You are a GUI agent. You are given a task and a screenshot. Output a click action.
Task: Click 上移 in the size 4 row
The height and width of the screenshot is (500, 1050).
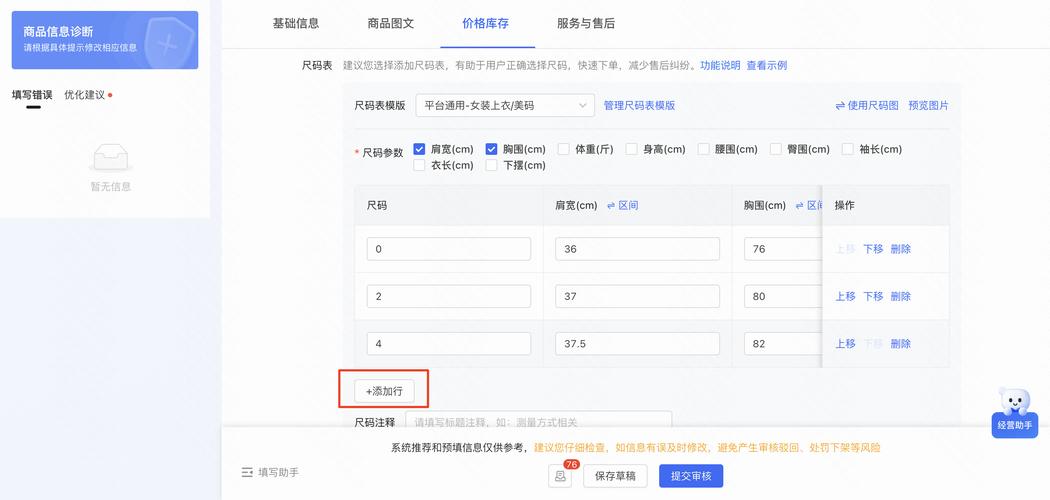845,344
